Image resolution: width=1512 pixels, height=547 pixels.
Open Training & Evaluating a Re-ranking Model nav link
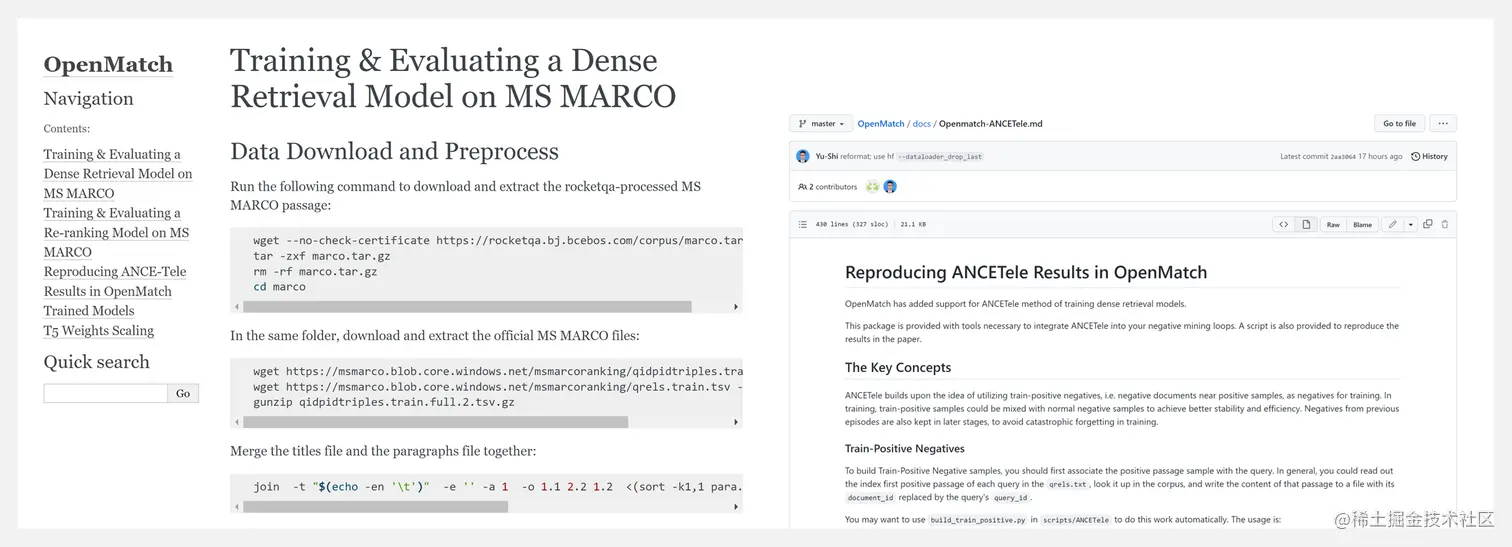[116, 233]
